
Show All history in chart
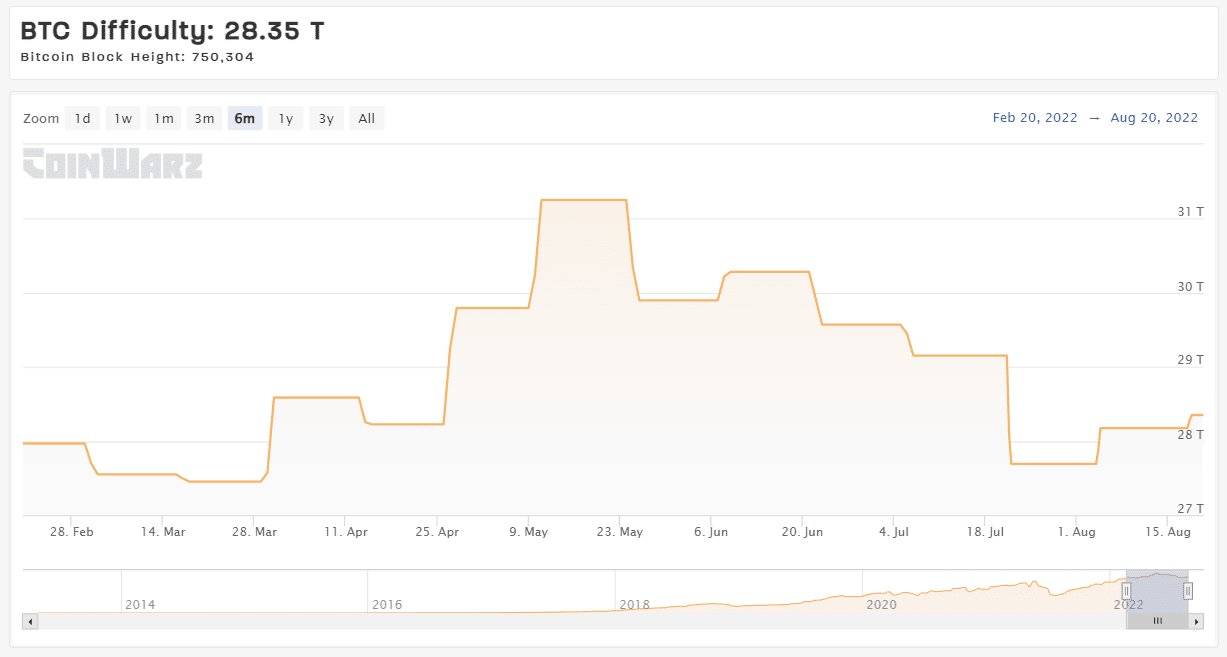pyautogui.click(x=367, y=118)
